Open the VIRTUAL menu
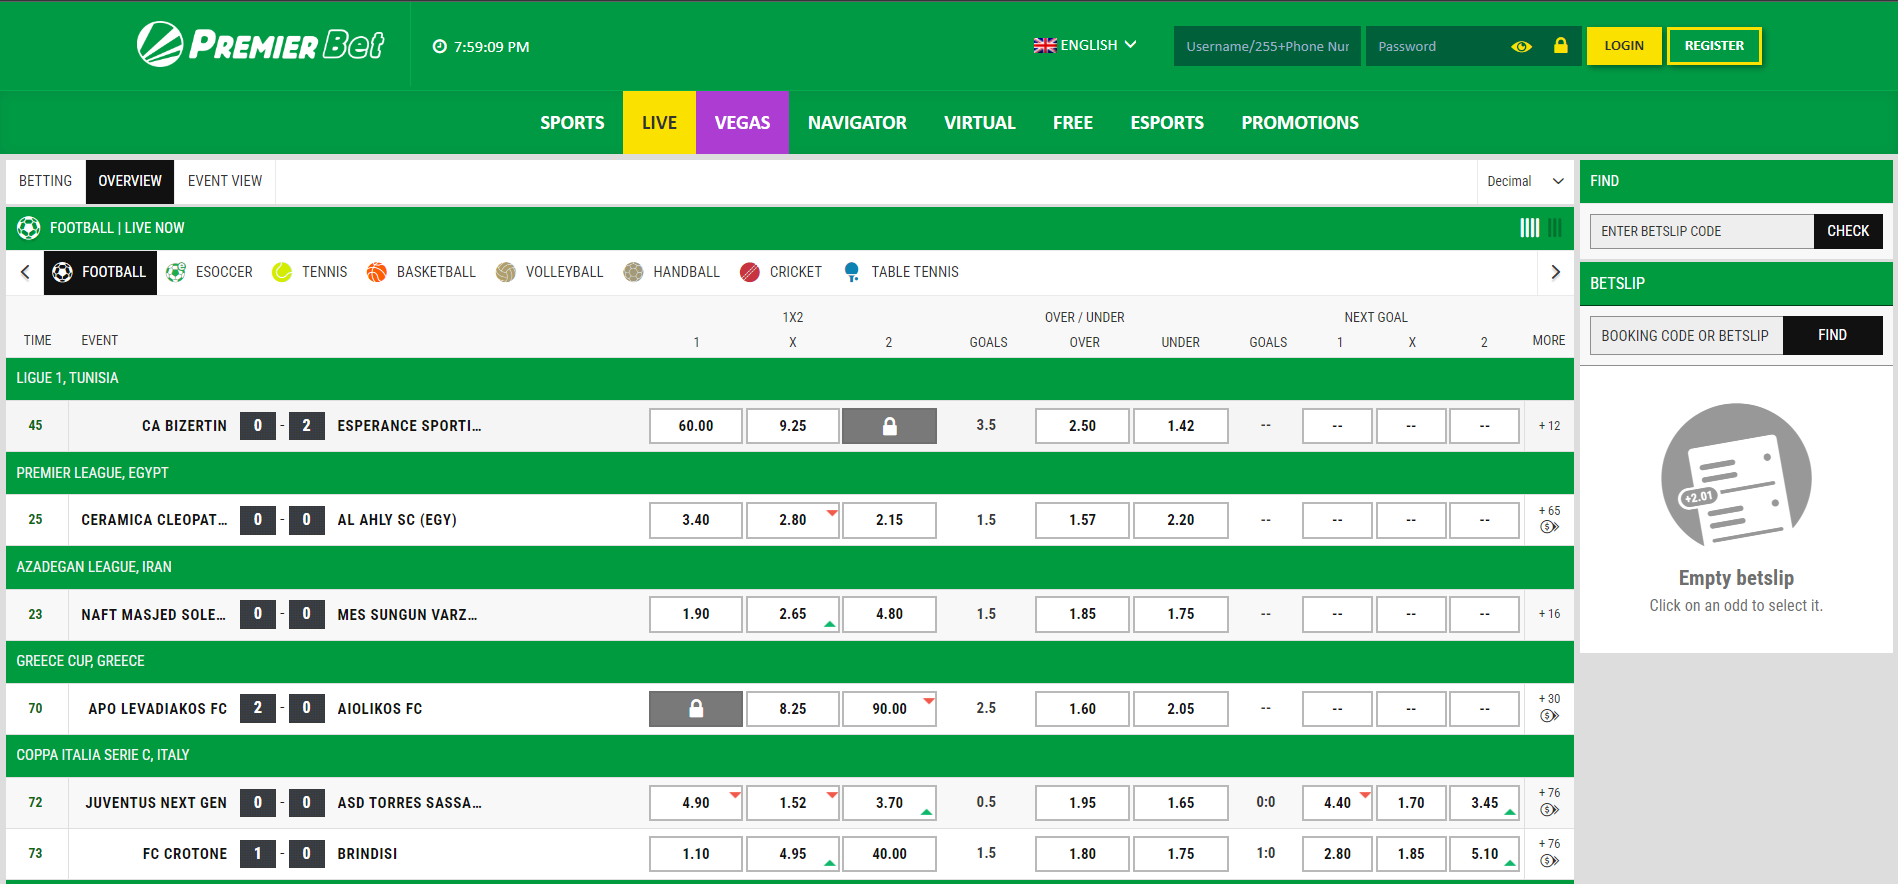1898x884 pixels. (x=980, y=123)
